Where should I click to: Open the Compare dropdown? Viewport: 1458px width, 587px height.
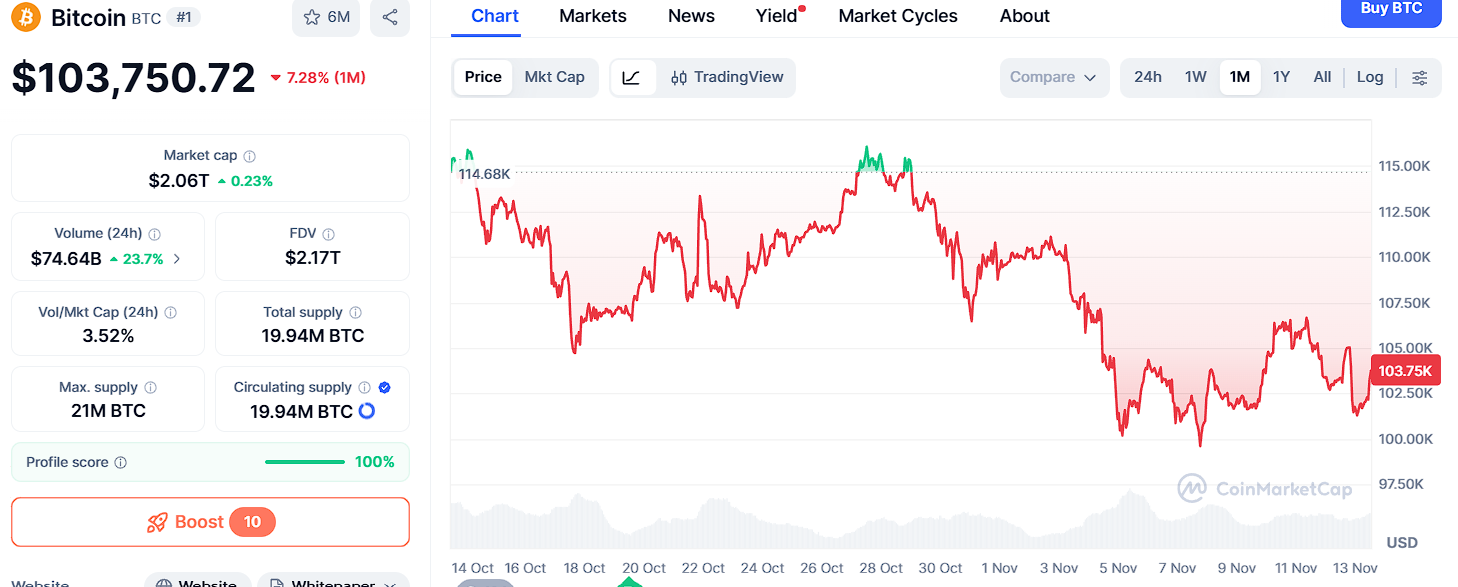pyautogui.click(x=1053, y=77)
